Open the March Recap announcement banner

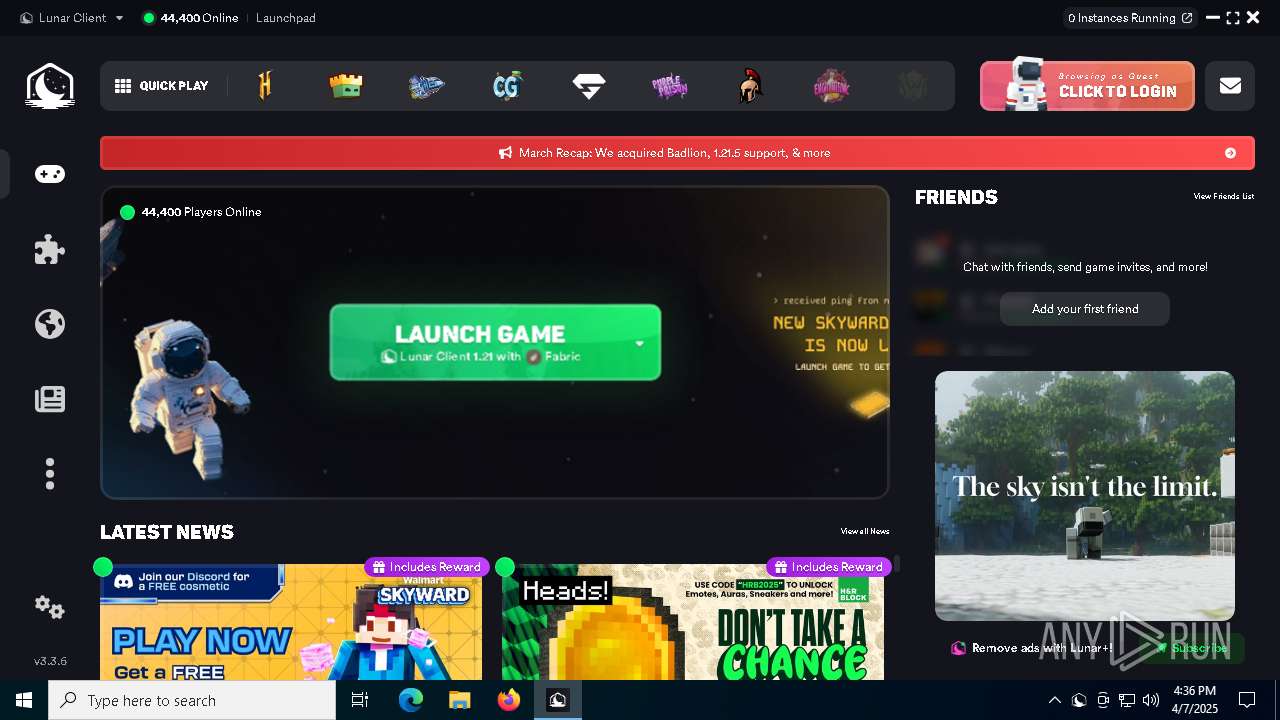point(677,153)
